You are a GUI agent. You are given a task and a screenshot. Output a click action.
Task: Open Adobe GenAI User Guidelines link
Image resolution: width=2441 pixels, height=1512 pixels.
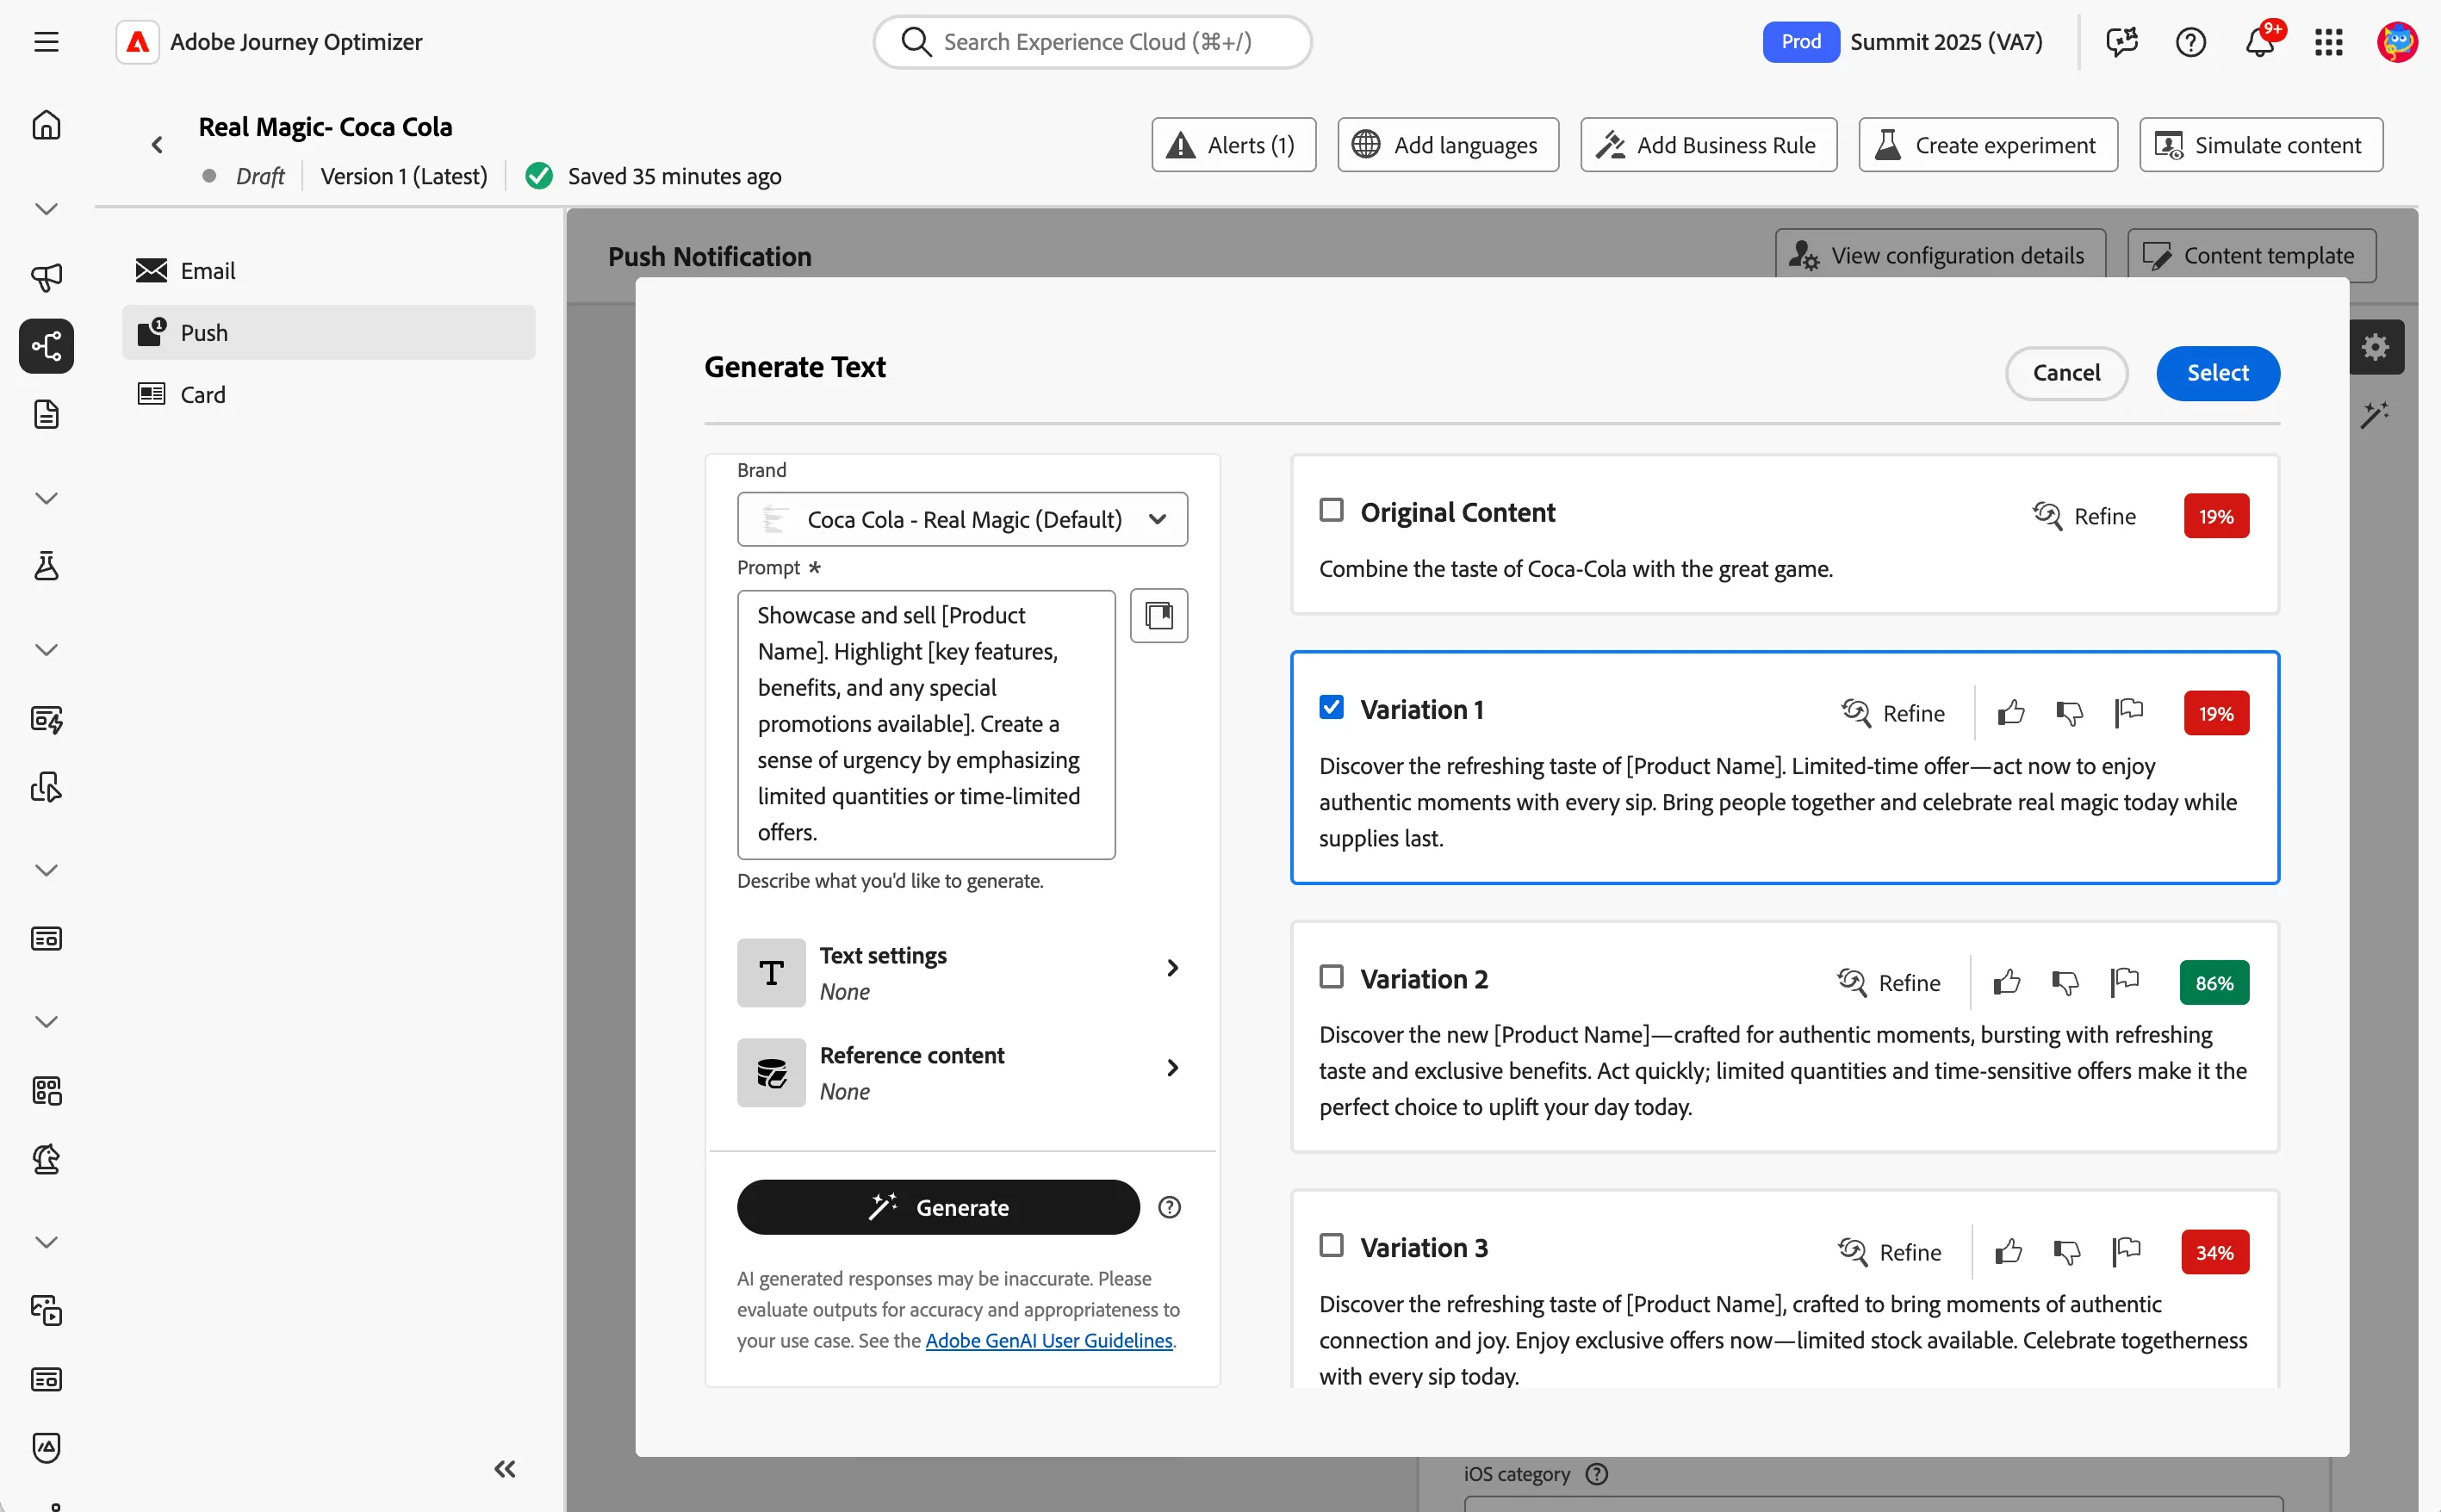point(1049,1341)
